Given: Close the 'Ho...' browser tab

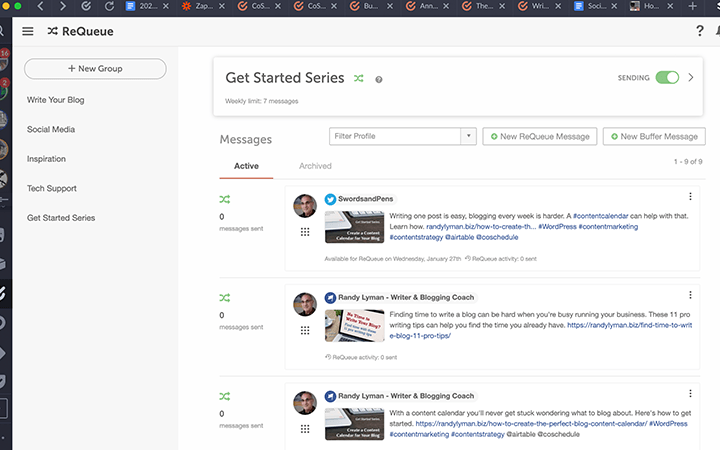Looking at the screenshot, I should pyautogui.click(x=670, y=6).
